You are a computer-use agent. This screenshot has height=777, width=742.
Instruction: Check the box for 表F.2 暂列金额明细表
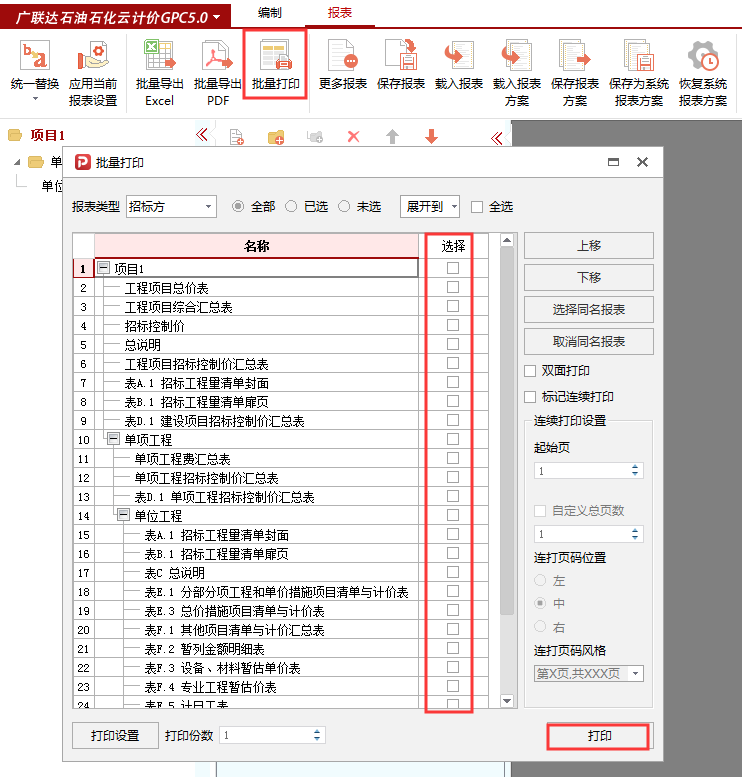(x=453, y=648)
